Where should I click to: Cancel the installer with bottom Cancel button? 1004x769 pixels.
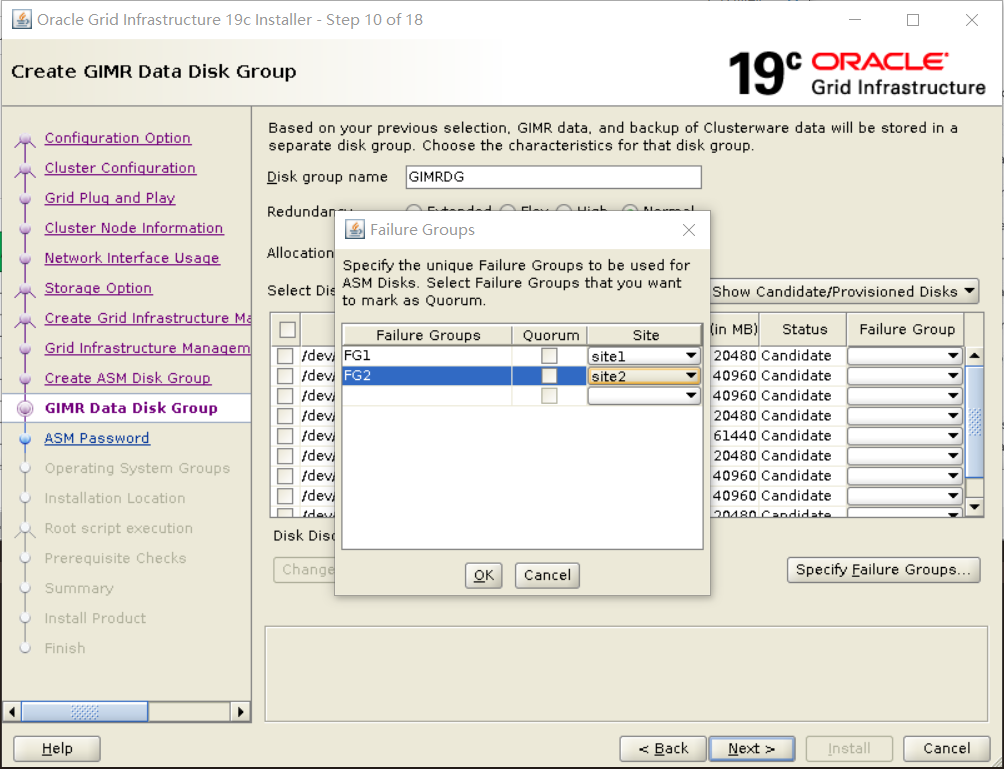click(x=946, y=749)
